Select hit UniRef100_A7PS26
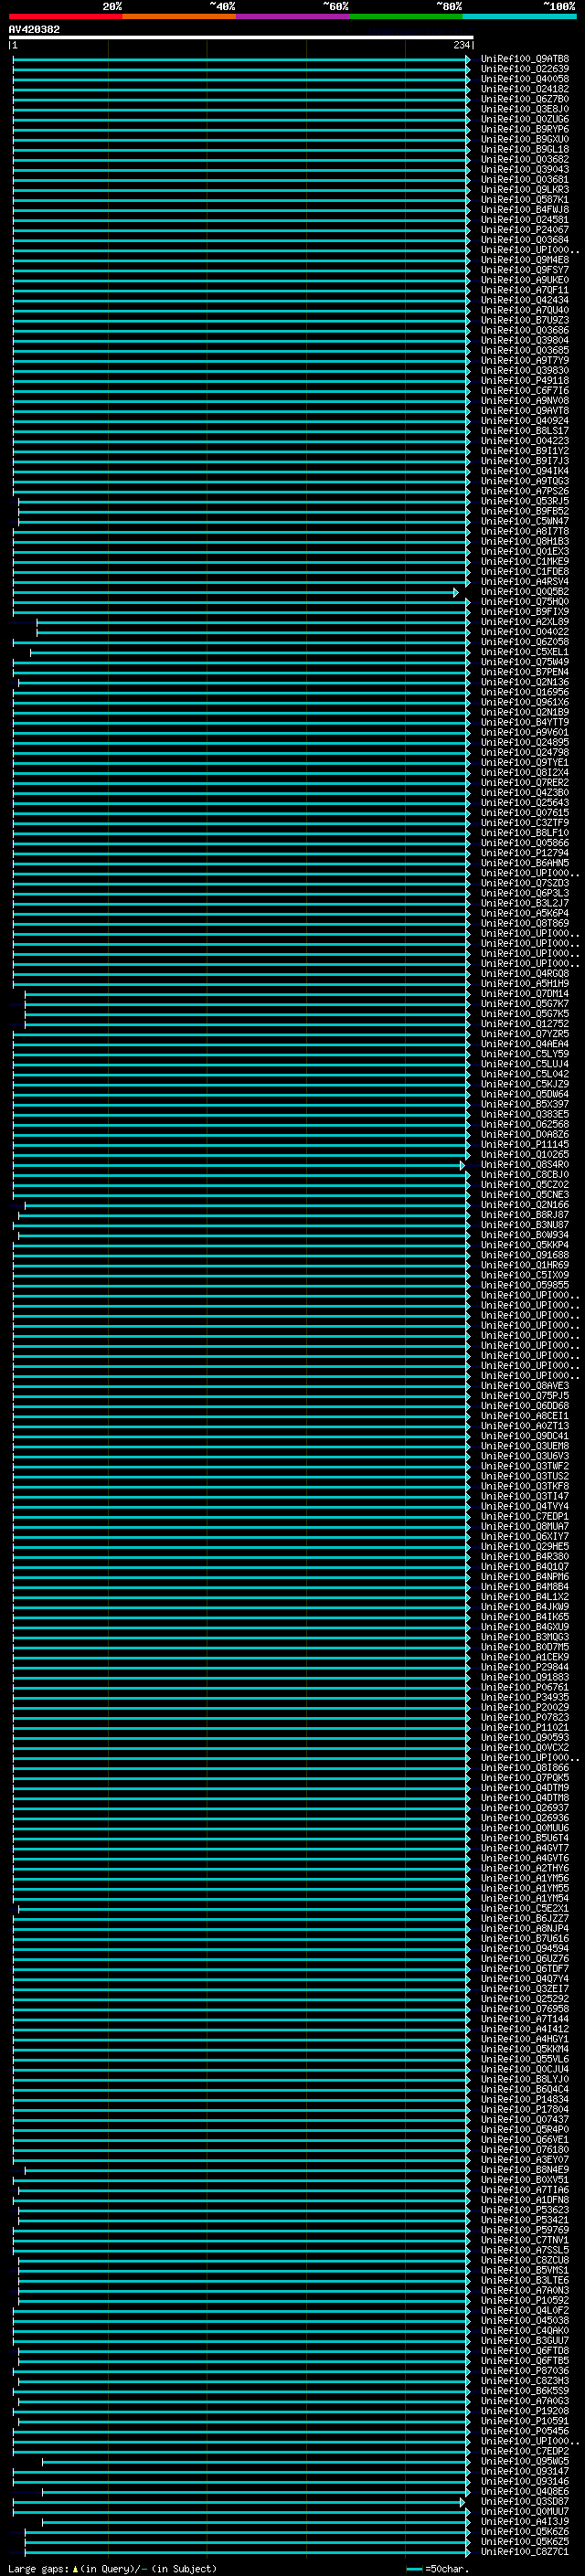Viewport: 585px width, 2576px height. [x=525, y=491]
